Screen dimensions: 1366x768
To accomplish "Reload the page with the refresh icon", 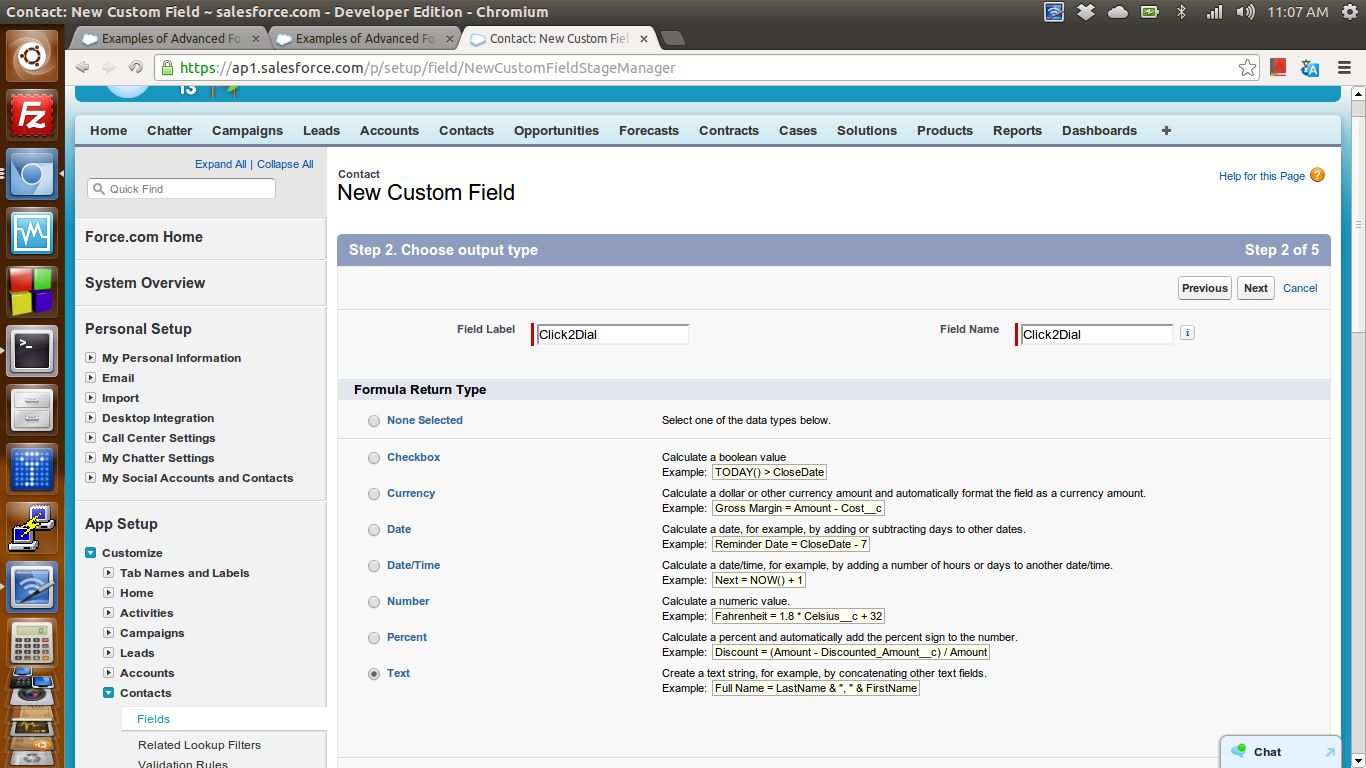I will pos(135,68).
